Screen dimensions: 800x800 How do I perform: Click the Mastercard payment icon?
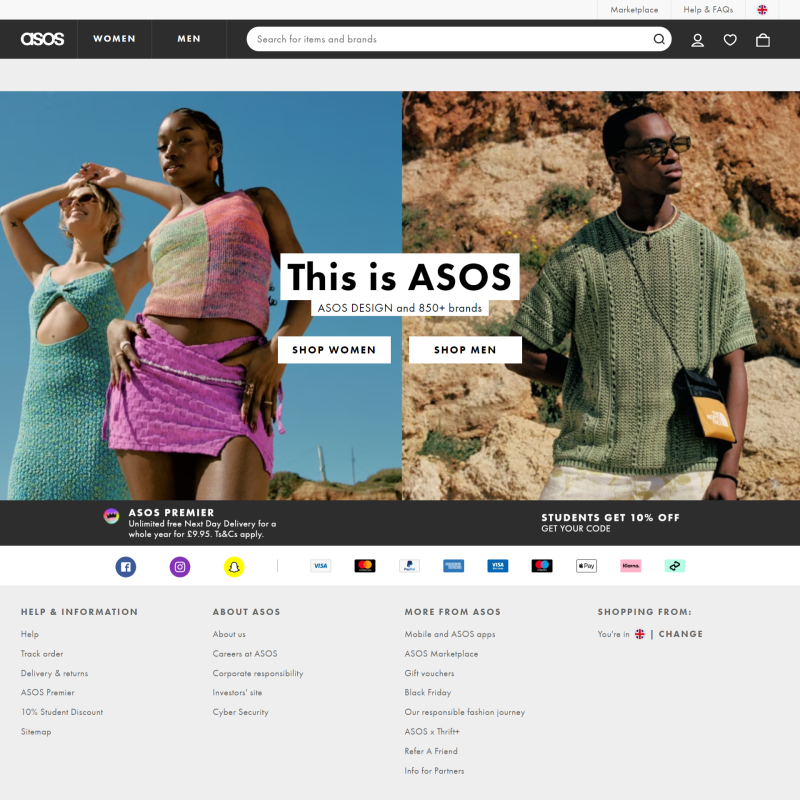pos(365,566)
